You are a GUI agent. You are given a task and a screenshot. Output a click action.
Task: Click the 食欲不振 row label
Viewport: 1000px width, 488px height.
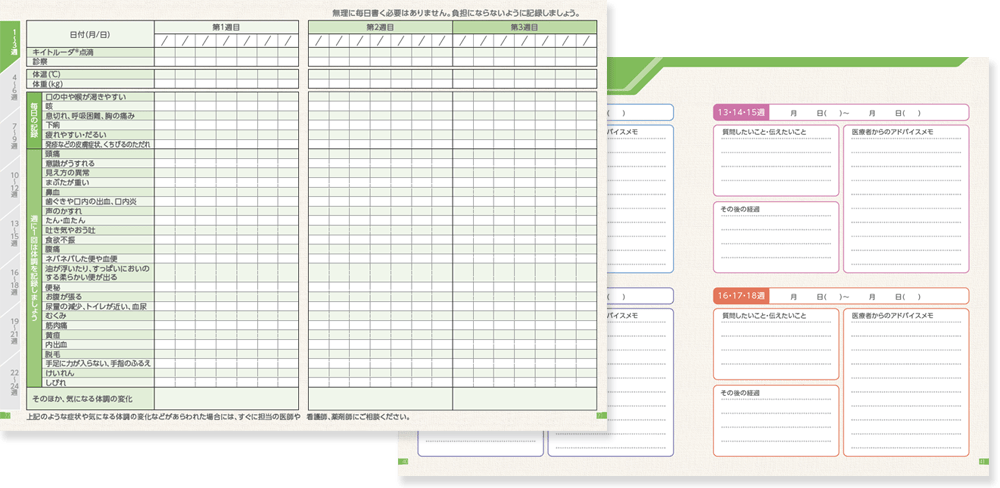tap(98, 239)
